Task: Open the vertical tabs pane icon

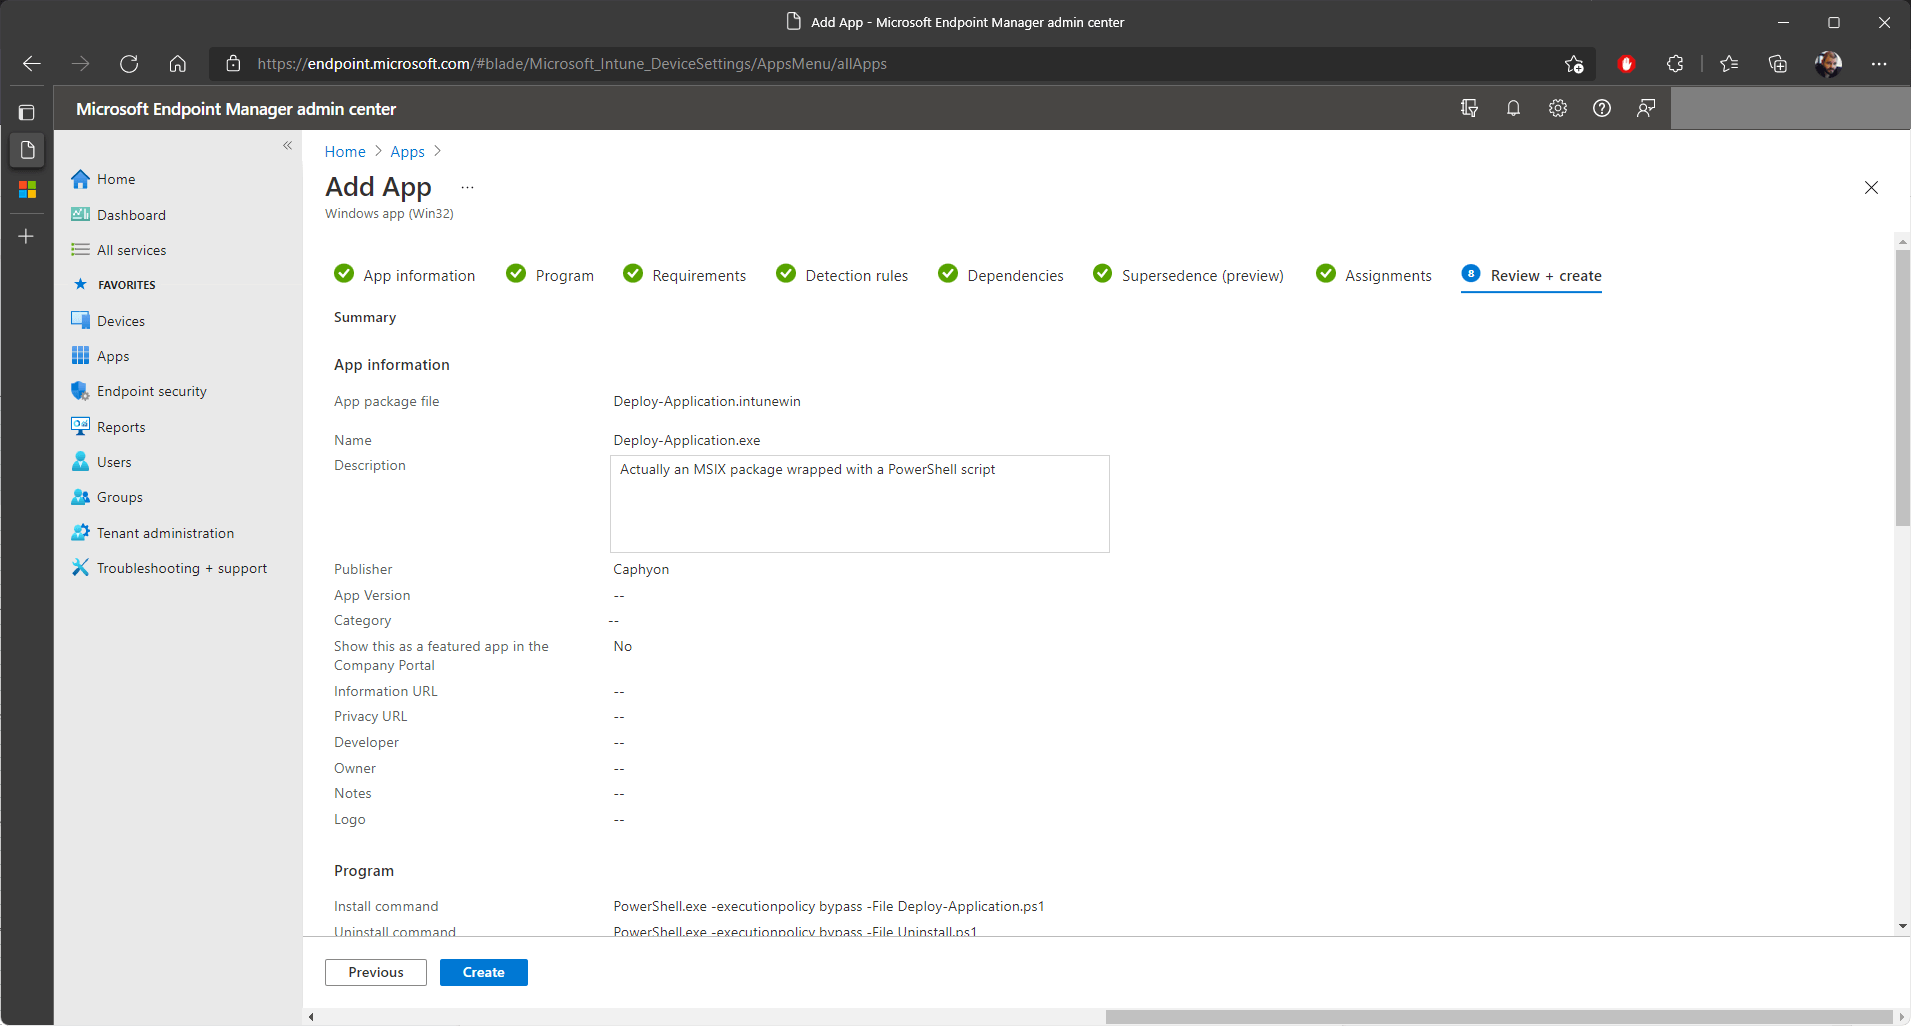Action: click(x=27, y=113)
